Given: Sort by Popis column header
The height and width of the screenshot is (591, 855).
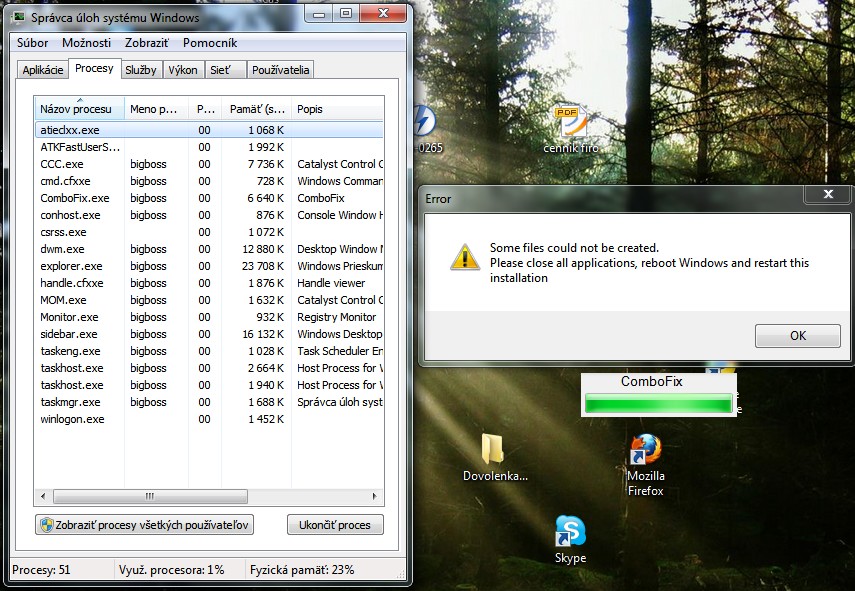Looking at the screenshot, I should (x=338, y=109).
